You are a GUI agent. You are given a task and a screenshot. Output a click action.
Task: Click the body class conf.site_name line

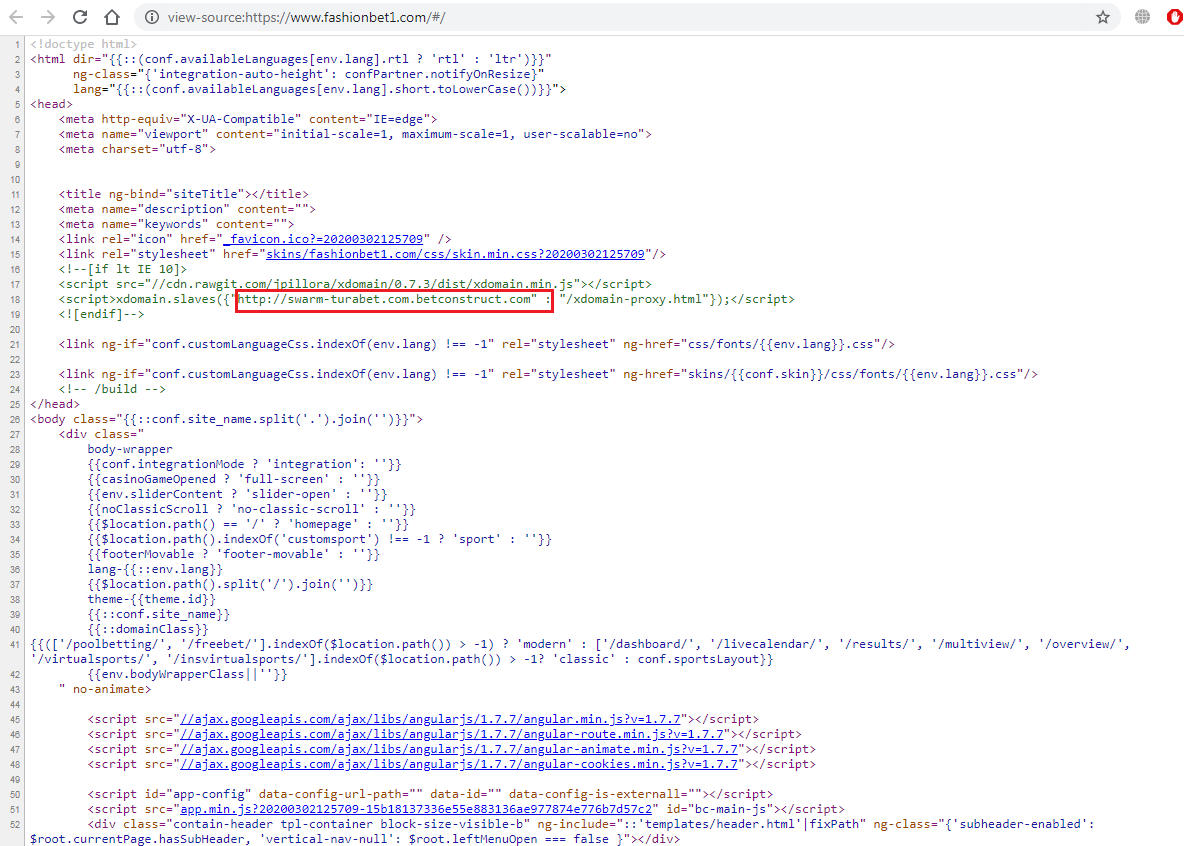tap(227, 419)
